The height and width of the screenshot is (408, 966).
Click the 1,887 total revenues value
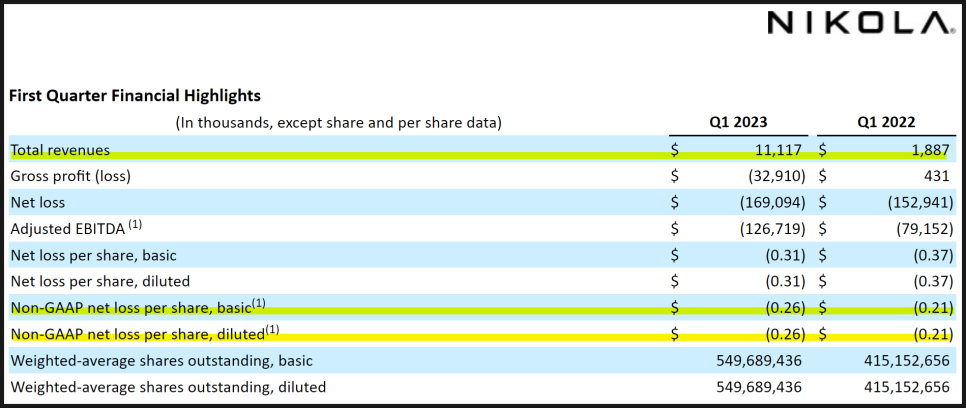coord(931,150)
